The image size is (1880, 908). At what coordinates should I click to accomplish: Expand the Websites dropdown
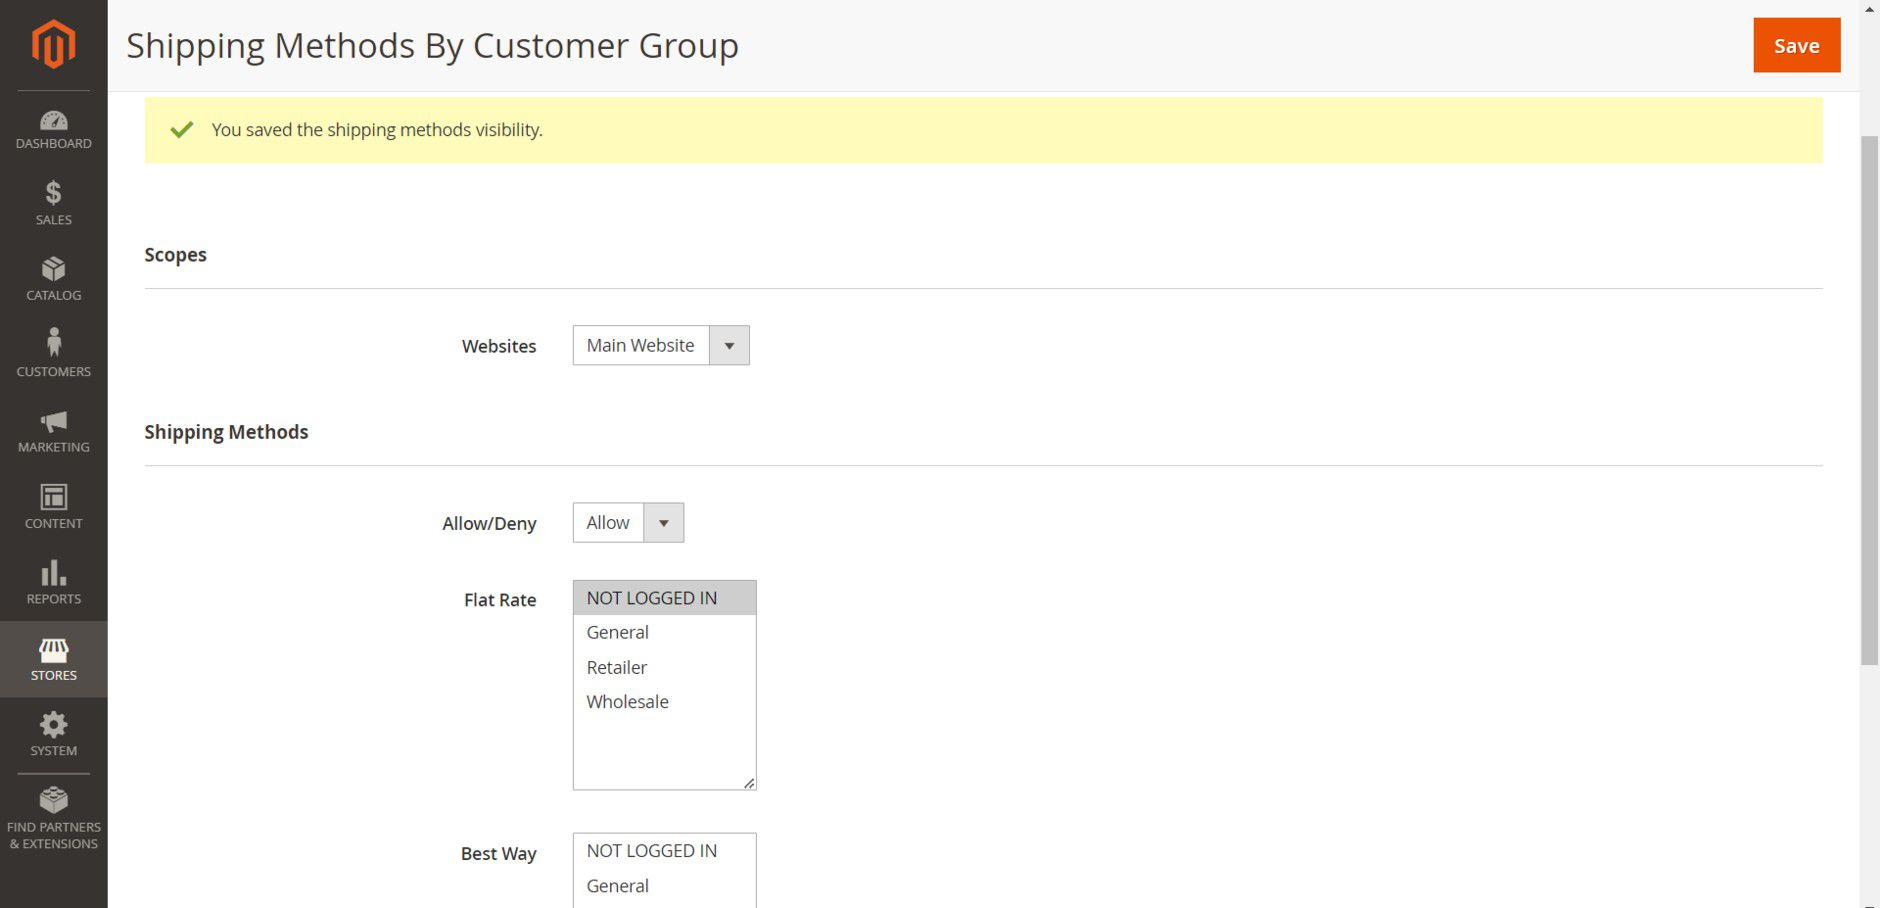pos(660,345)
